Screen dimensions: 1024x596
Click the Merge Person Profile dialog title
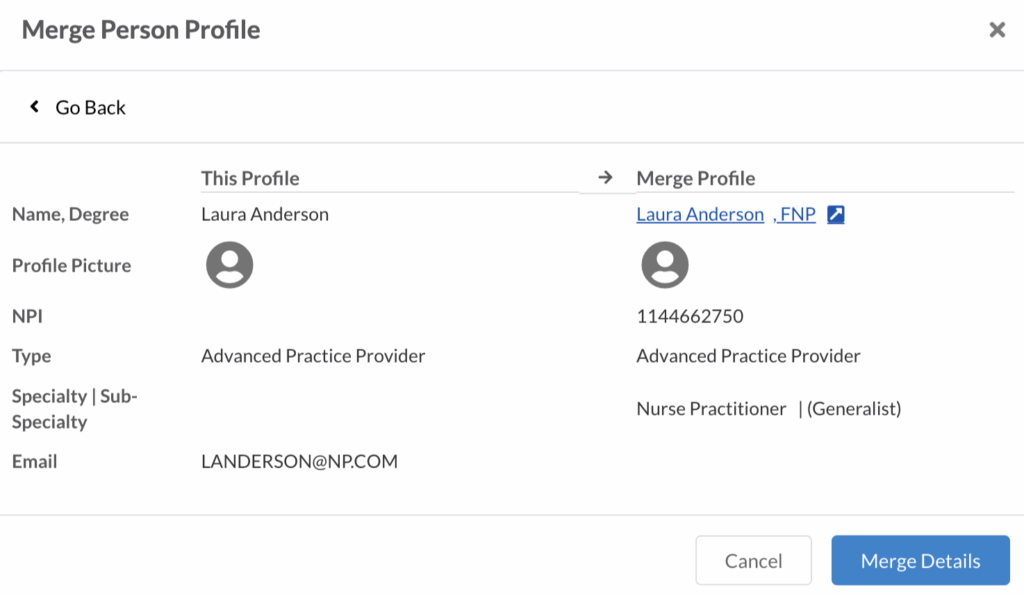point(141,30)
